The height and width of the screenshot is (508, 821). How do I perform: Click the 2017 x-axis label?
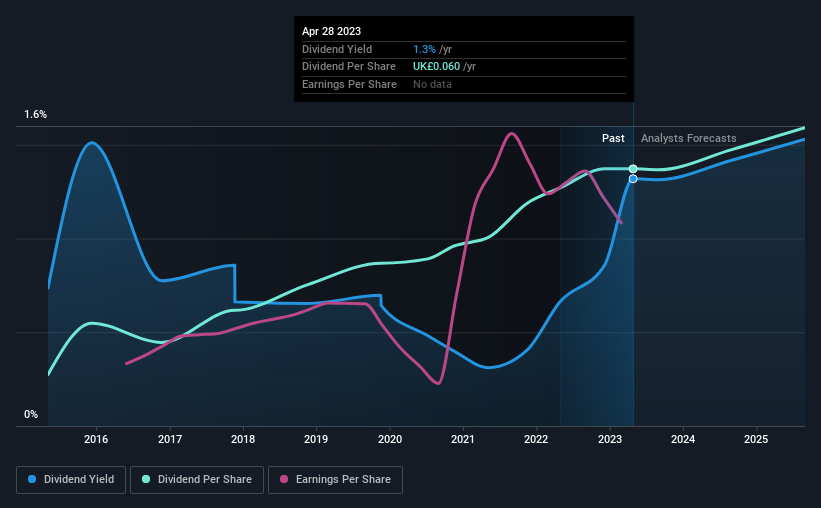point(170,439)
